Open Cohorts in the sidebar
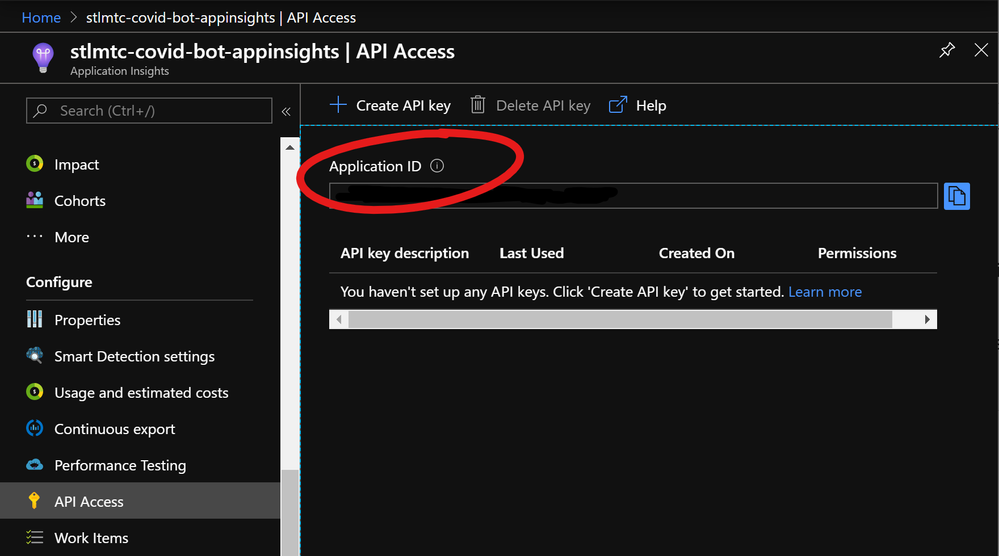This screenshot has width=999, height=556. coord(80,201)
